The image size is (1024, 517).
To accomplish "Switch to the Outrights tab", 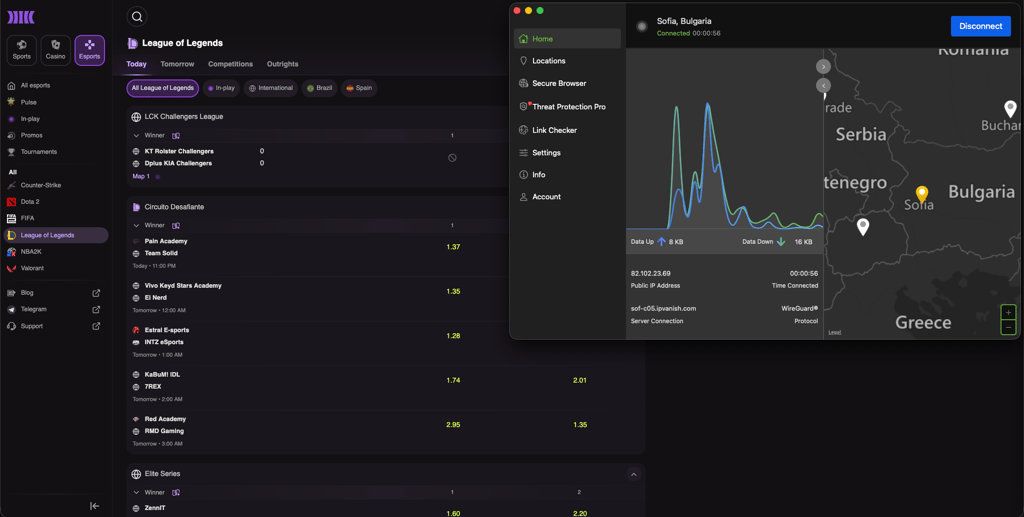I will coord(282,64).
